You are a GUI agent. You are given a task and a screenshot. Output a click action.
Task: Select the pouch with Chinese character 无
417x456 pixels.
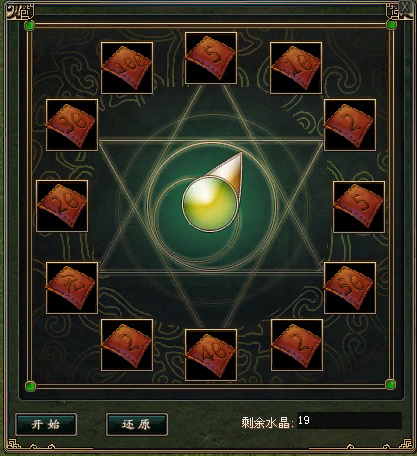click(72, 288)
